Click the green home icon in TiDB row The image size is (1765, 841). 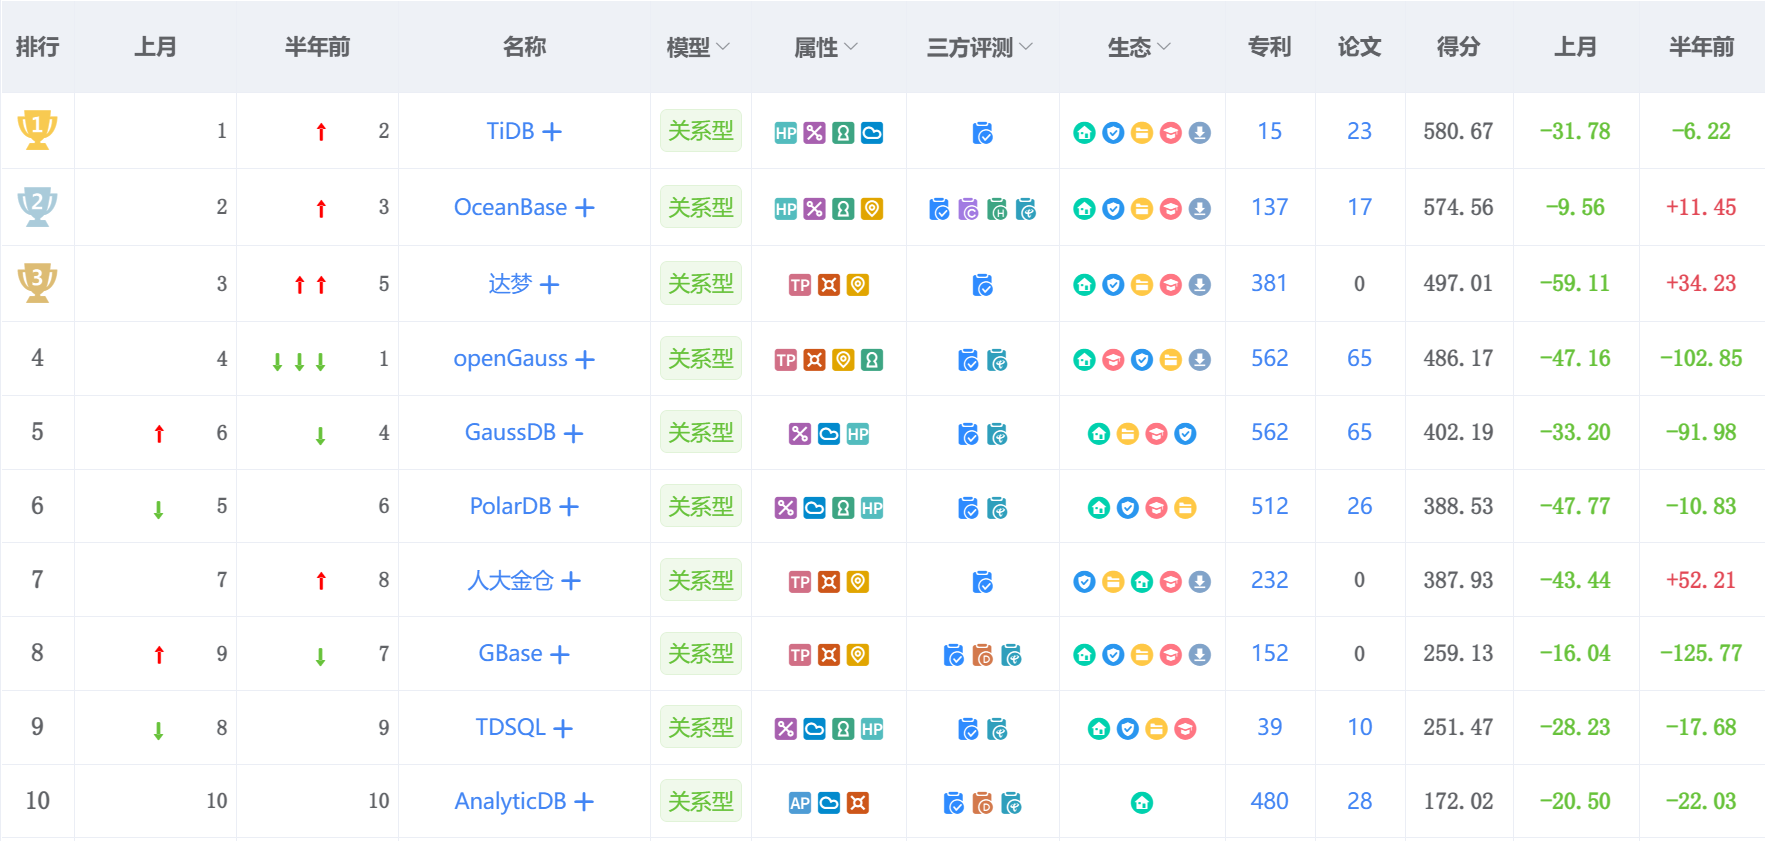[1084, 133]
